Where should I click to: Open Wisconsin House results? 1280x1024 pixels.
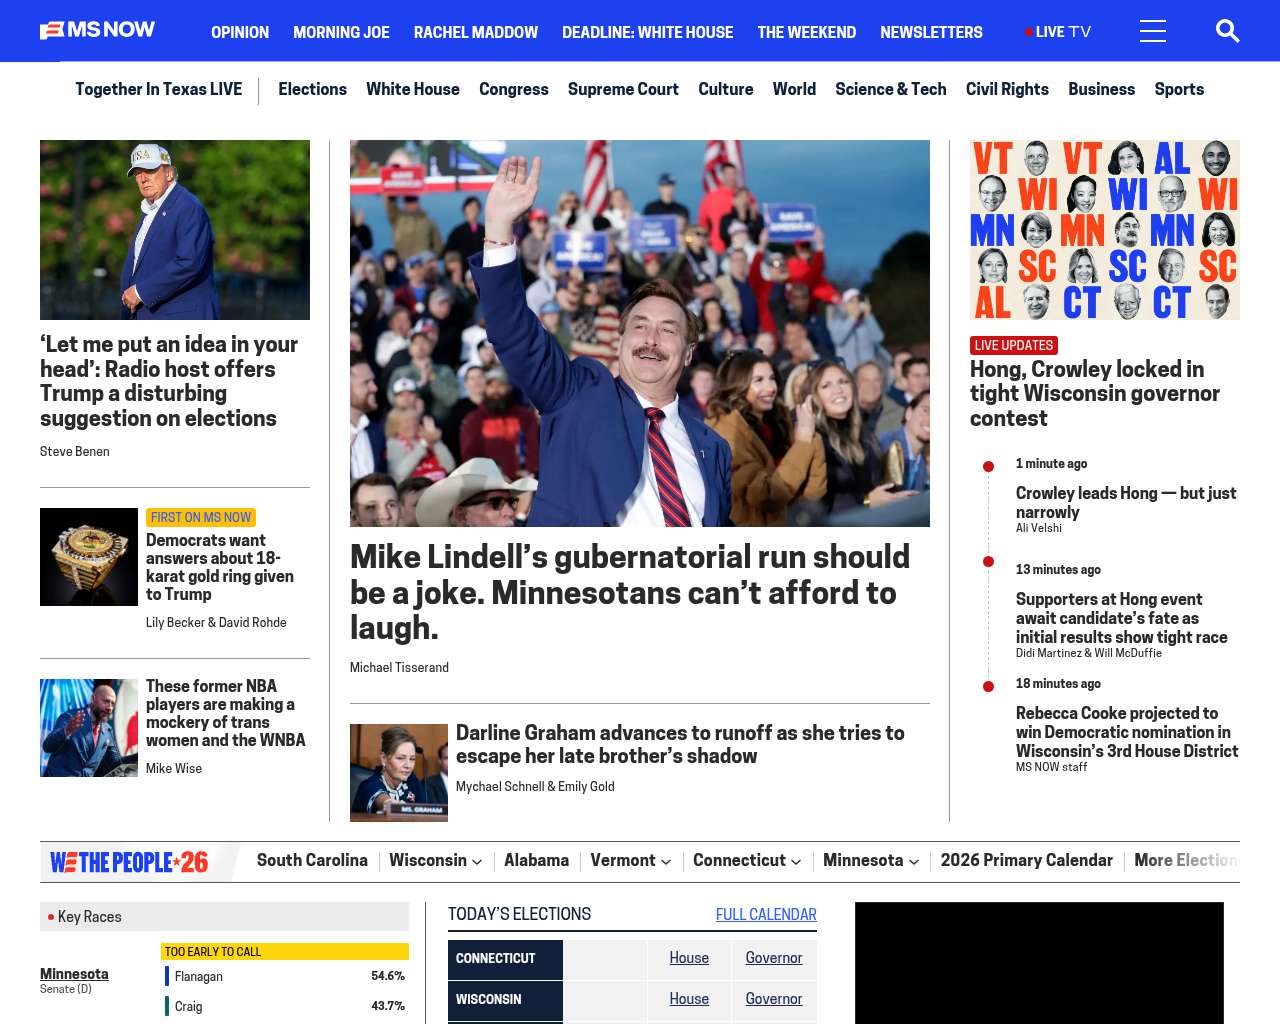click(689, 999)
